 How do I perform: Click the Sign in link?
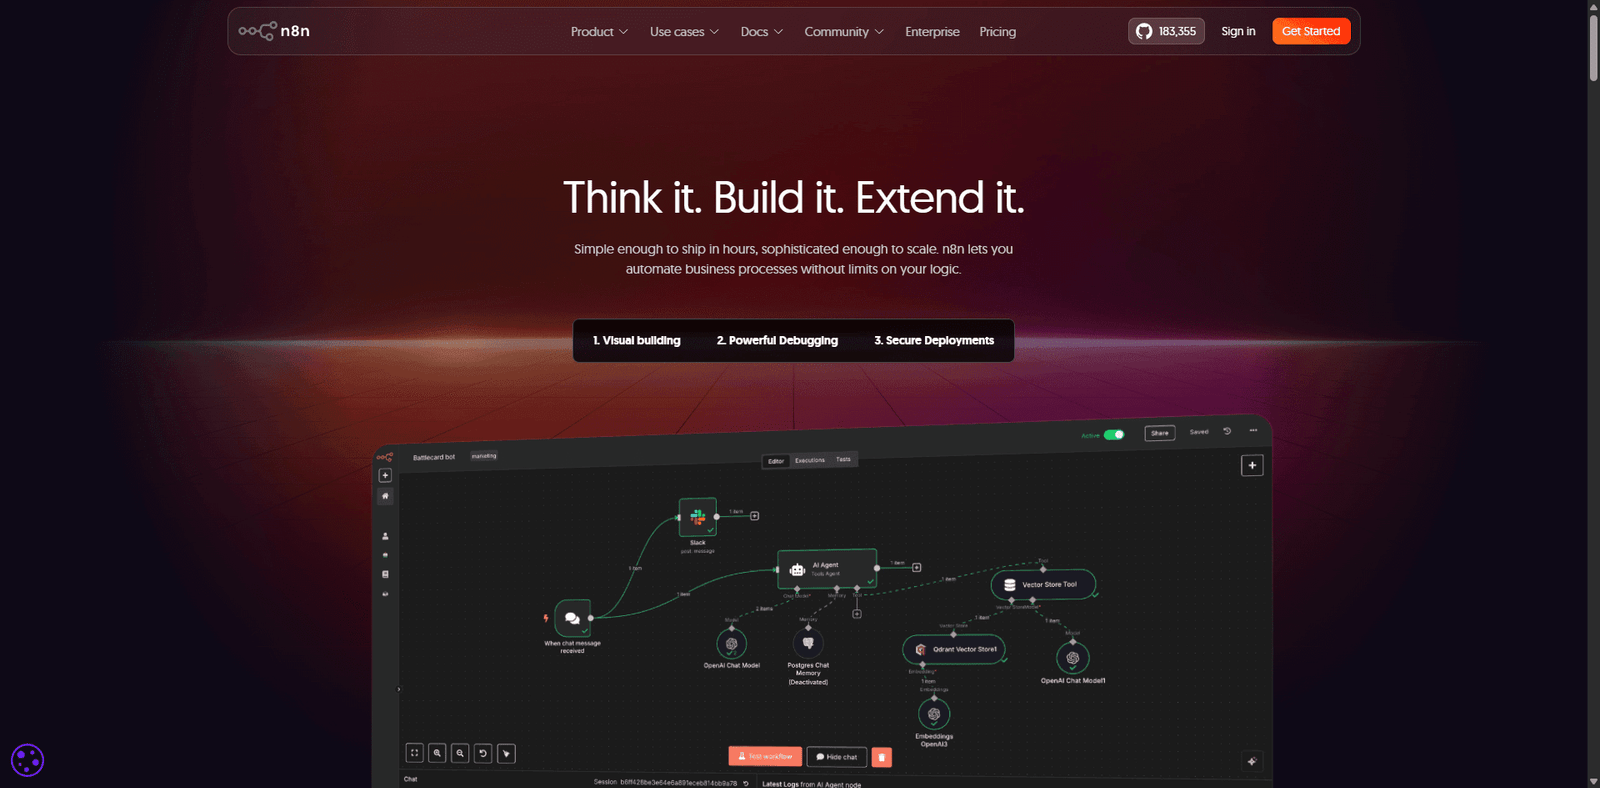point(1238,31)
